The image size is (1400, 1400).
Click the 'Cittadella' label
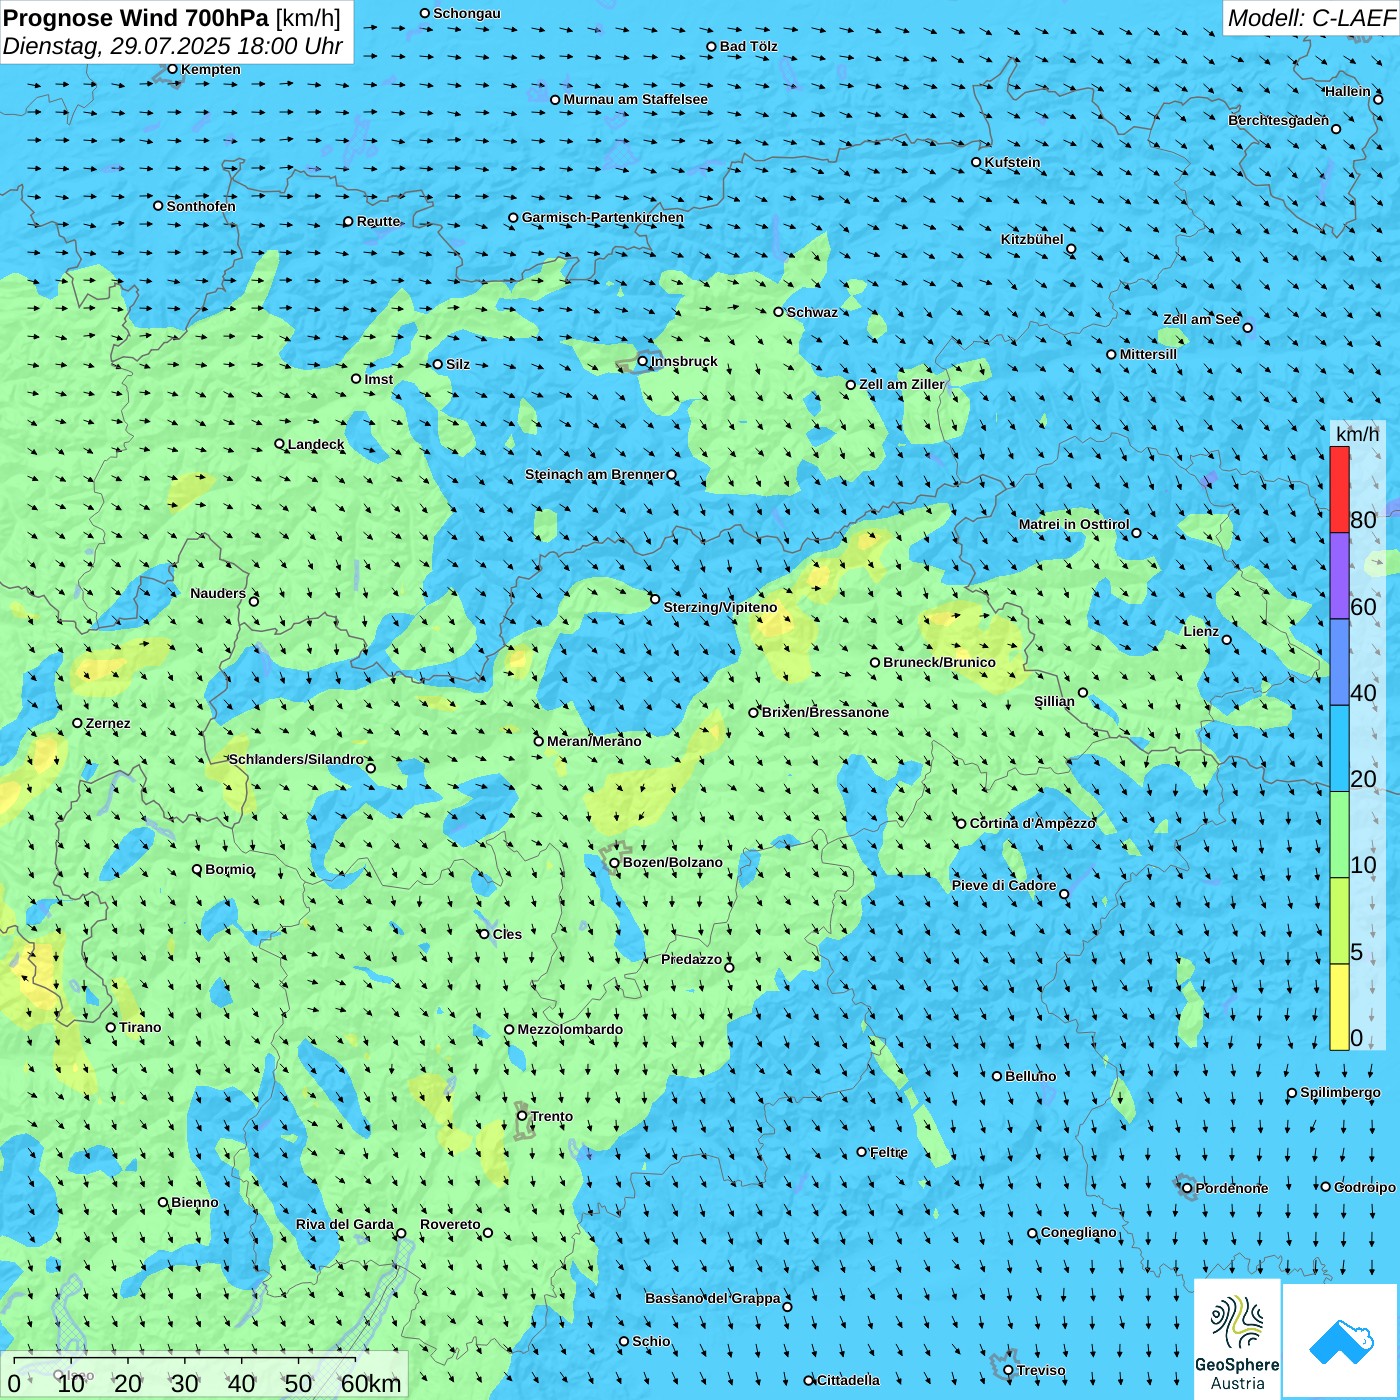pos(849,1380)
